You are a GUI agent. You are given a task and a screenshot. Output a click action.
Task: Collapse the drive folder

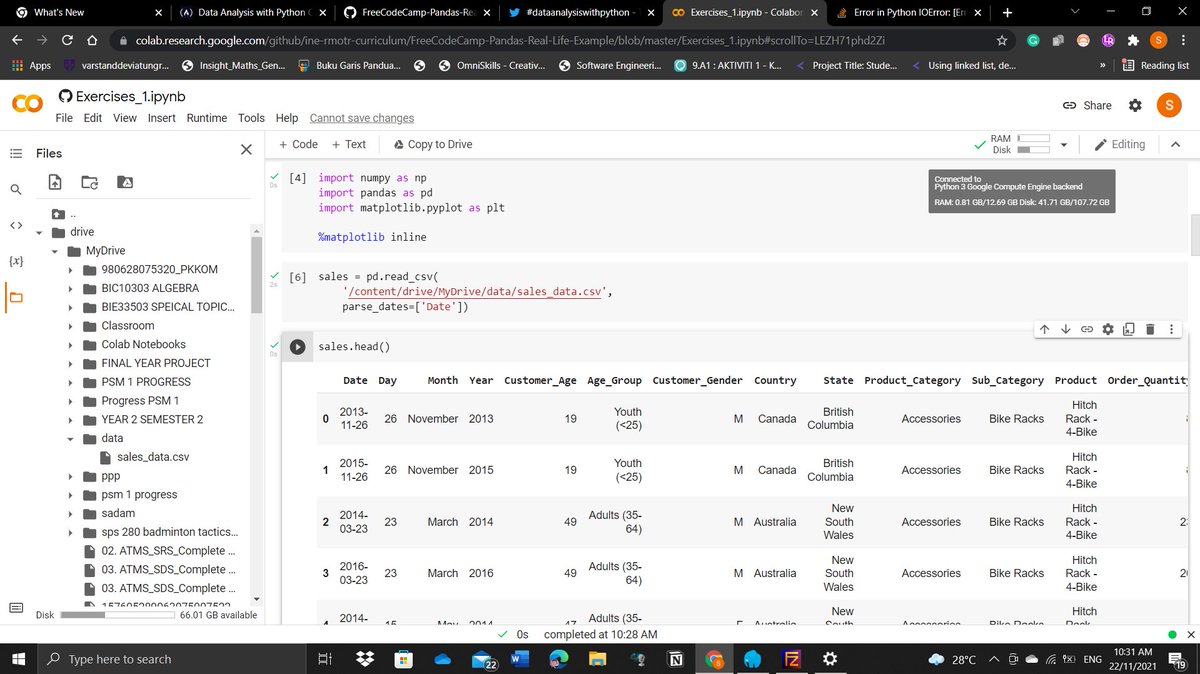pyautogui.click(x=40, y=232)
